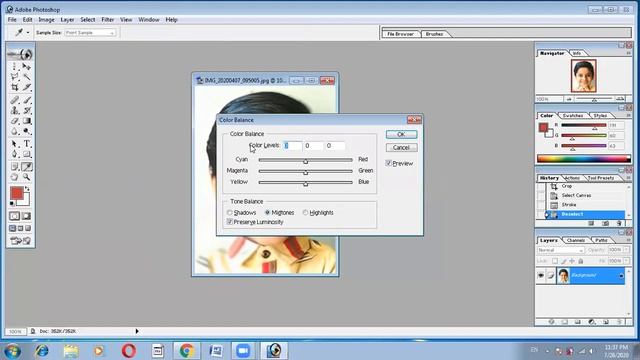Select the Clone Stamp tool
The width and height of the screenshot is (640, 360).
tap(14, 111)
